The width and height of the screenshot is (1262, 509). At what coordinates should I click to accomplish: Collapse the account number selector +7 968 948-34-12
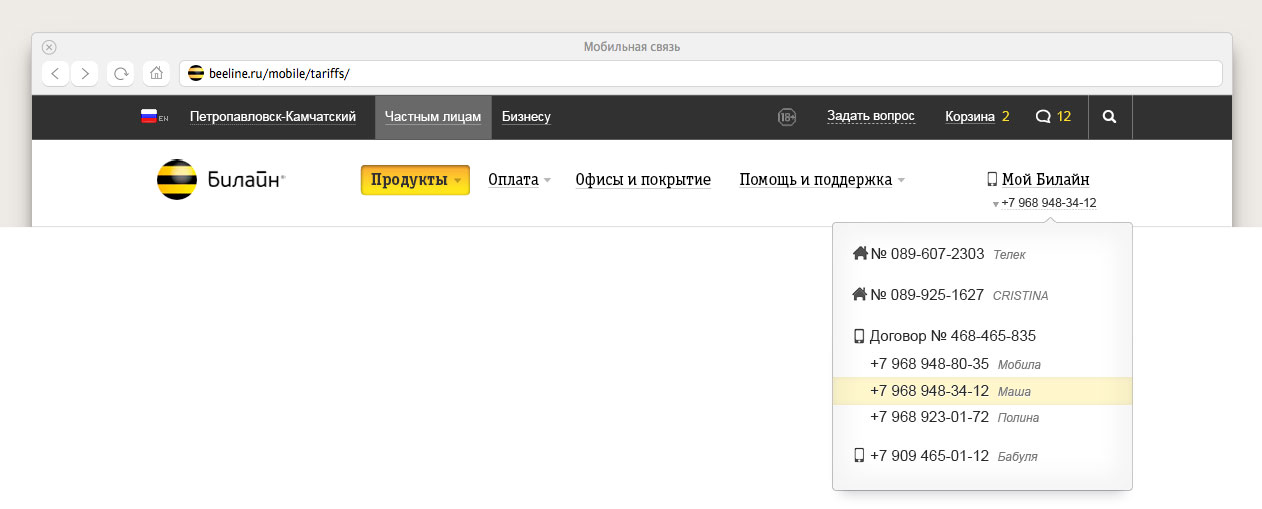coord(1047,203)
